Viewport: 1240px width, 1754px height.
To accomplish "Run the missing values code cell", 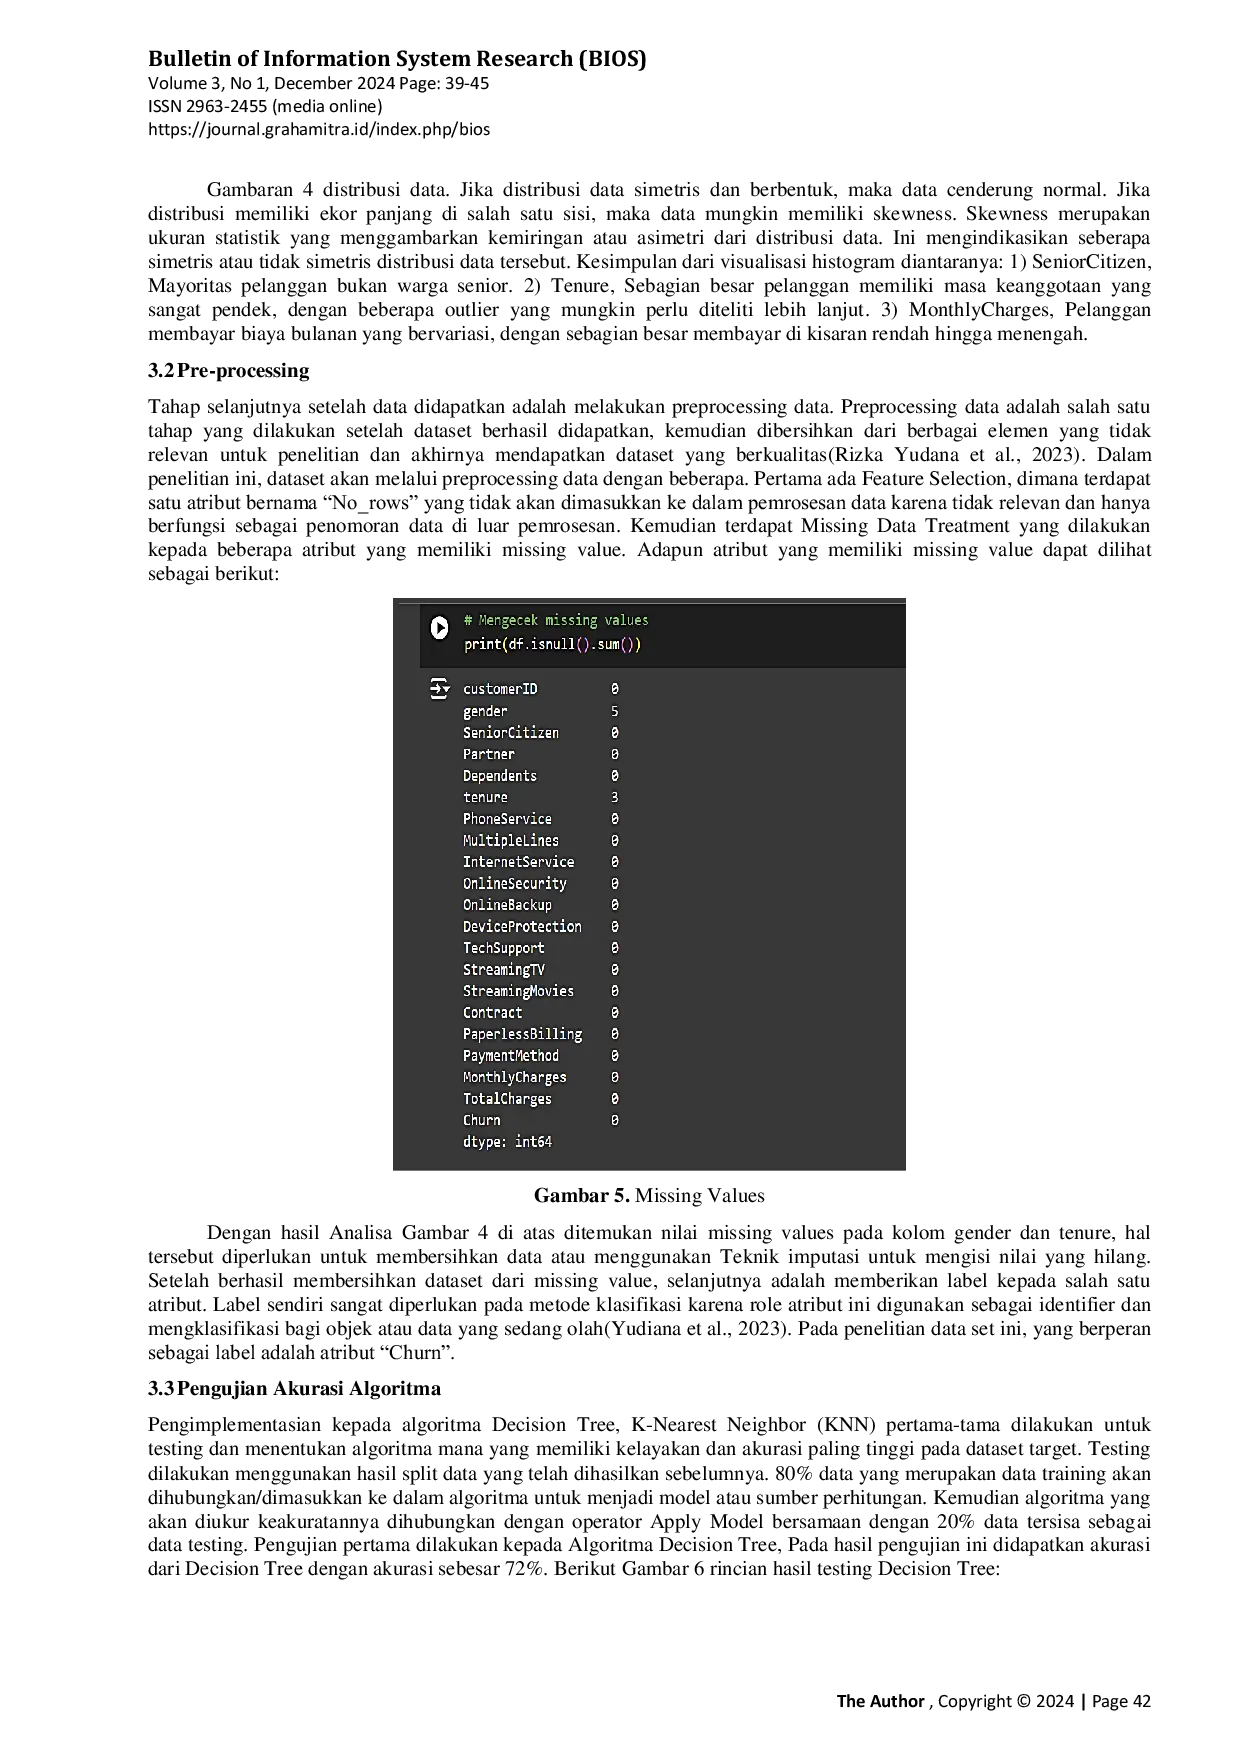I will click(439, 627).
